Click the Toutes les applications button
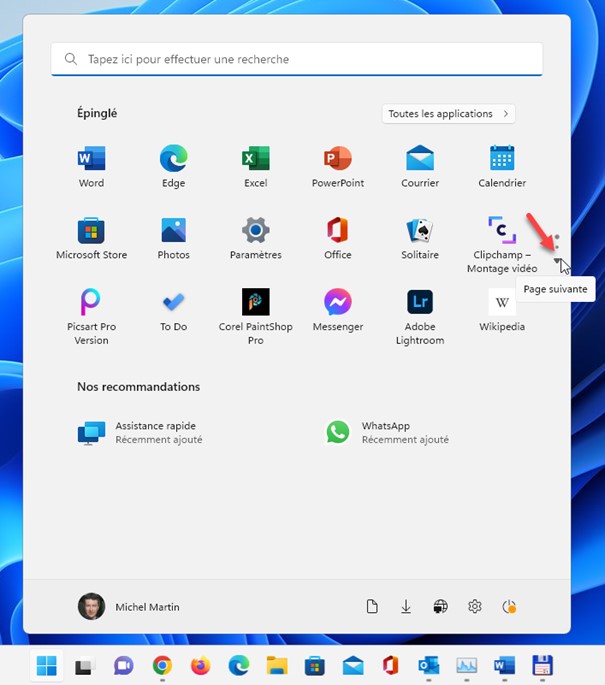Screen dimensions: 605x685 coord(448,114)
